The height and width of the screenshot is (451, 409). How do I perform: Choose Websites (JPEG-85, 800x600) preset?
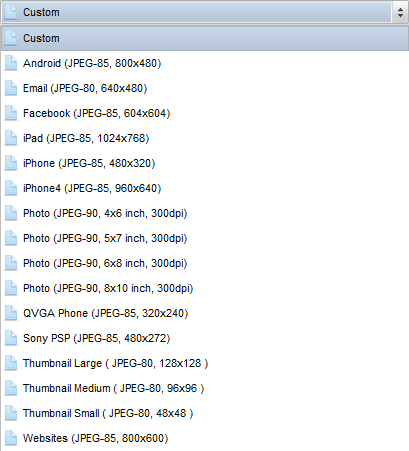coord(205,438)
